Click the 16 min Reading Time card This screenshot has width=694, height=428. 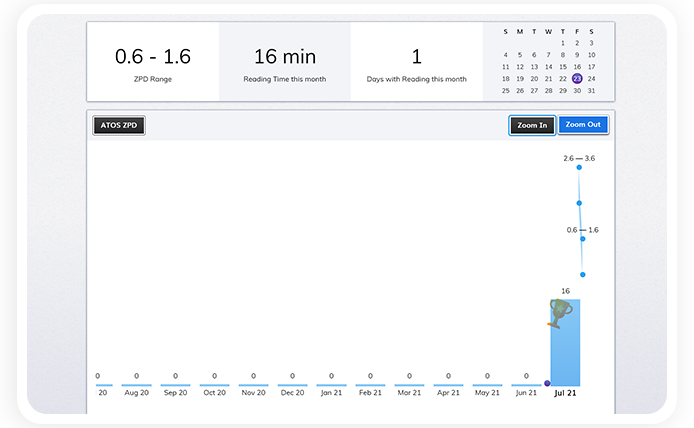tap(285, 62)
